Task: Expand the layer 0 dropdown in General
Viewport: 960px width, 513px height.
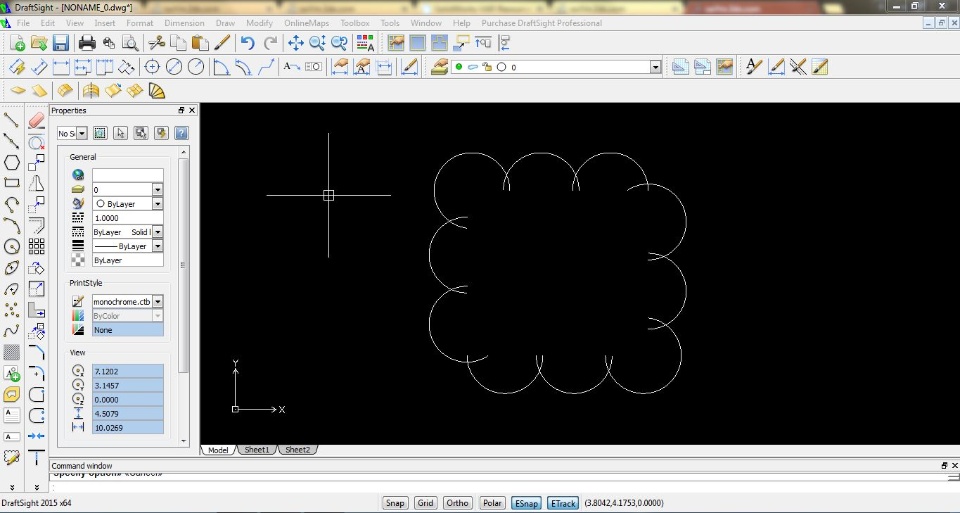Action: click(157, 190)
